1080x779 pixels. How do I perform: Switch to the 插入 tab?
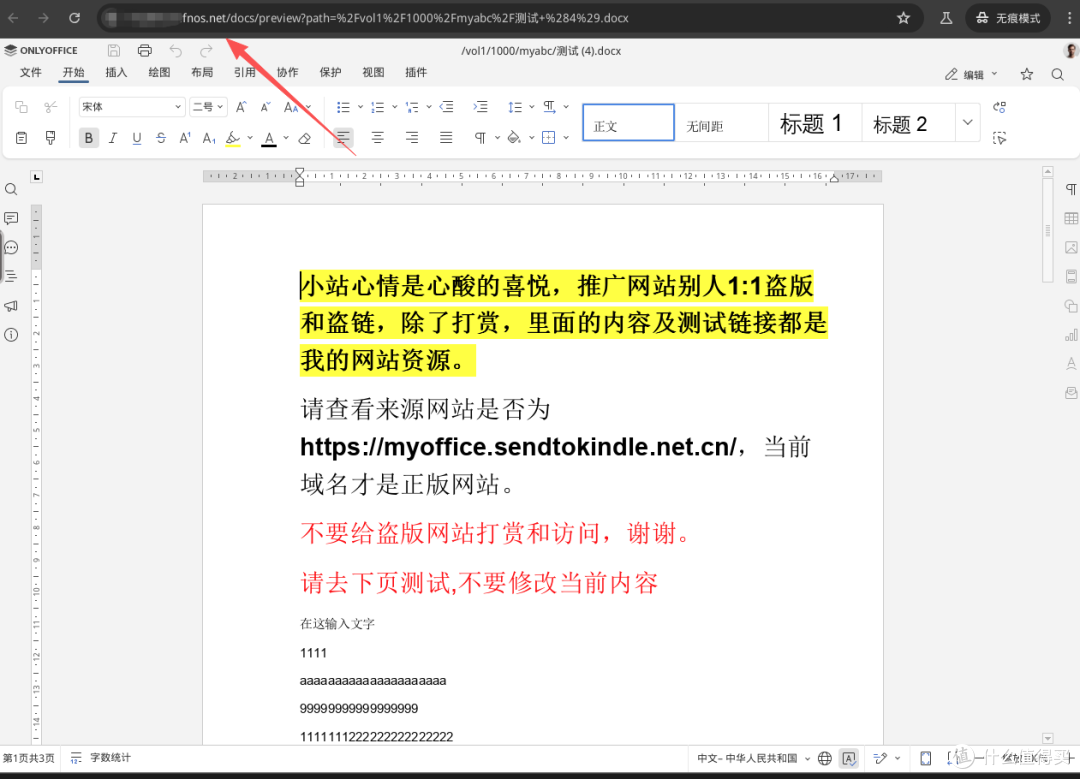tap(116, 72)
